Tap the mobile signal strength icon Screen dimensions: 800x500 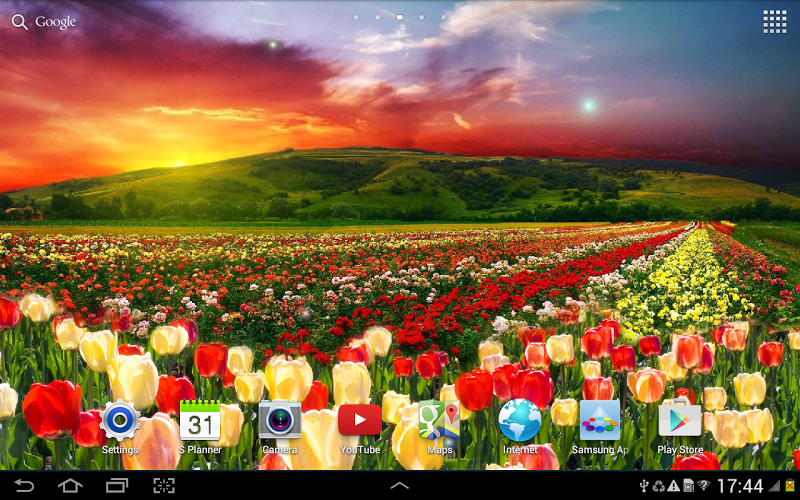pyautogui.click(x=773, y=486)
